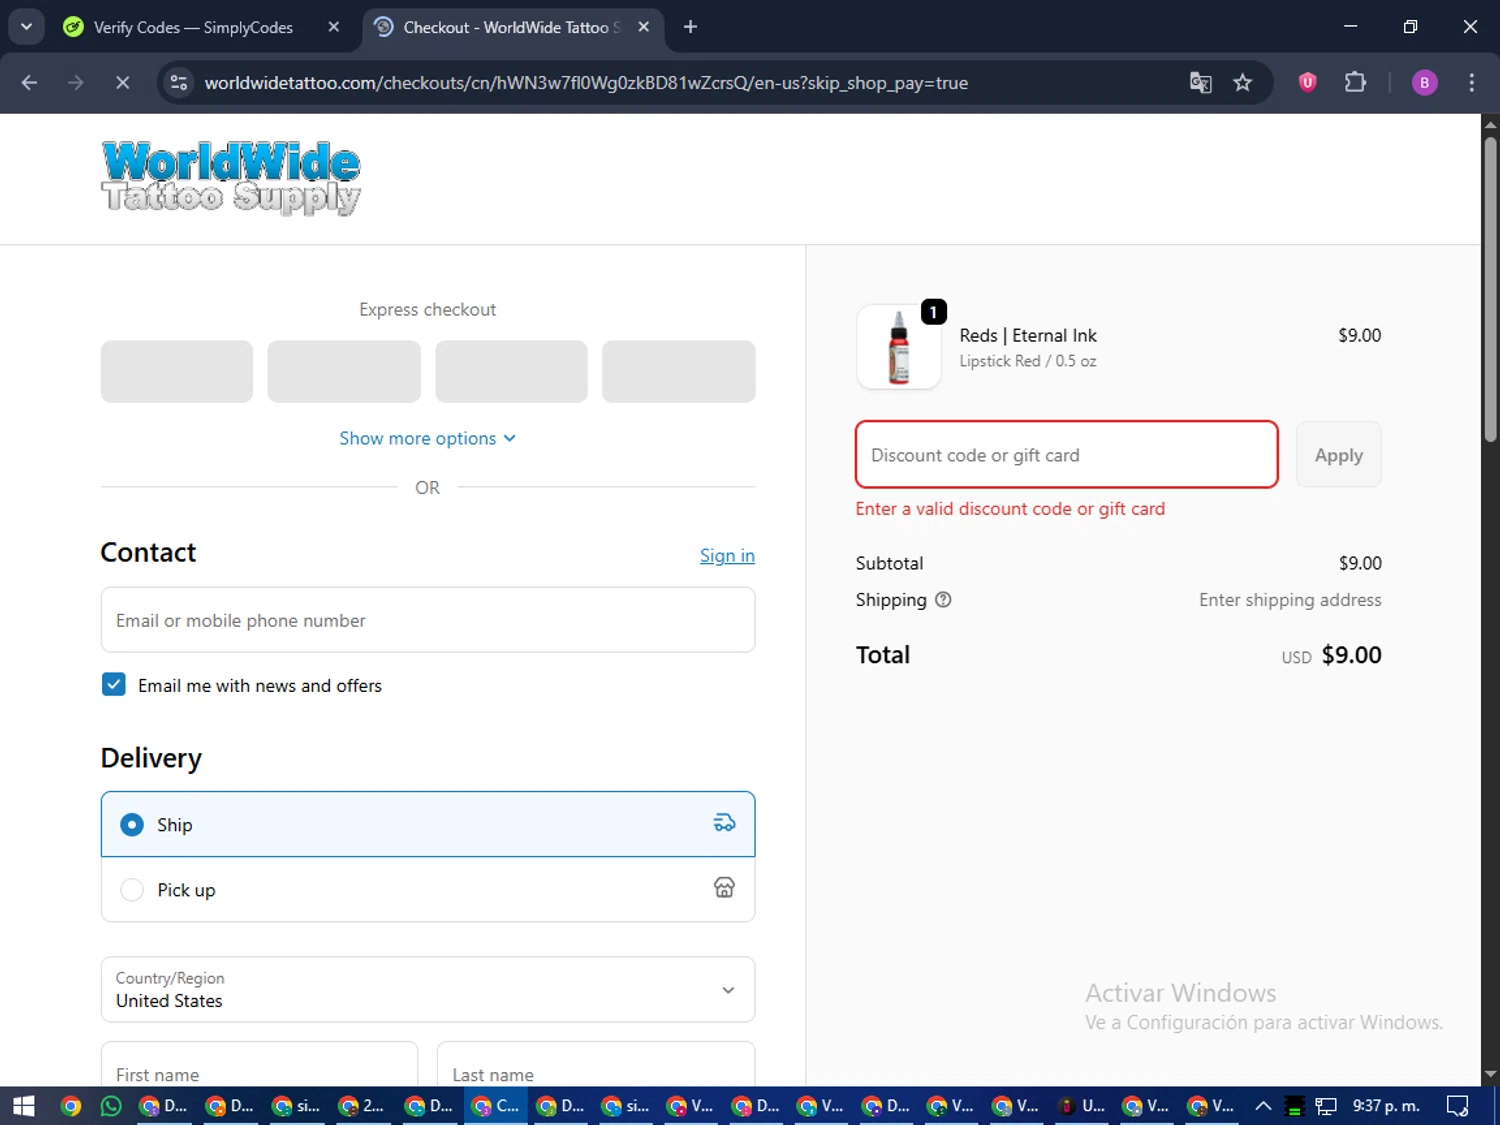Open the pinned Chrome icon beside Start
This screenshot has width=1500, height=1125.
tap(70, 1106)
